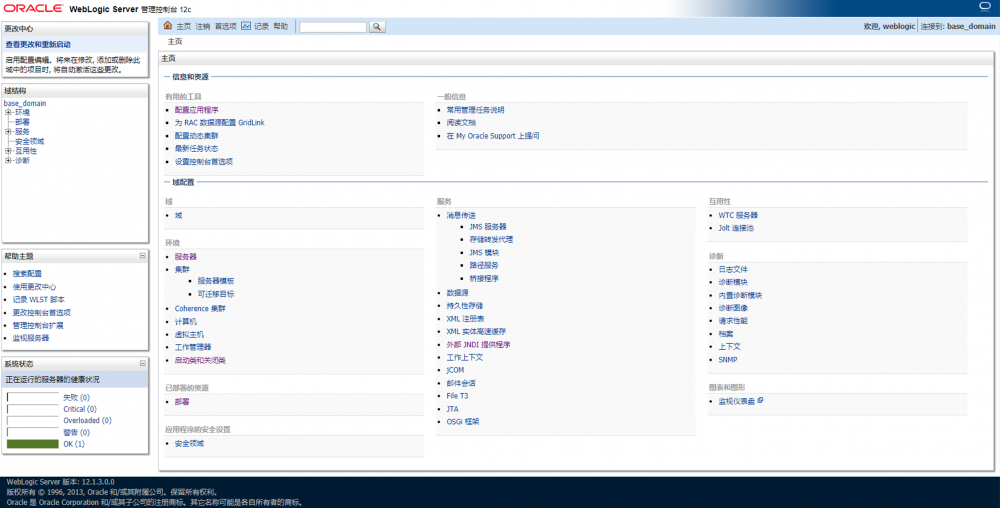Open the 服务器模板 link

pyautogui.click(x=216, y=281)
